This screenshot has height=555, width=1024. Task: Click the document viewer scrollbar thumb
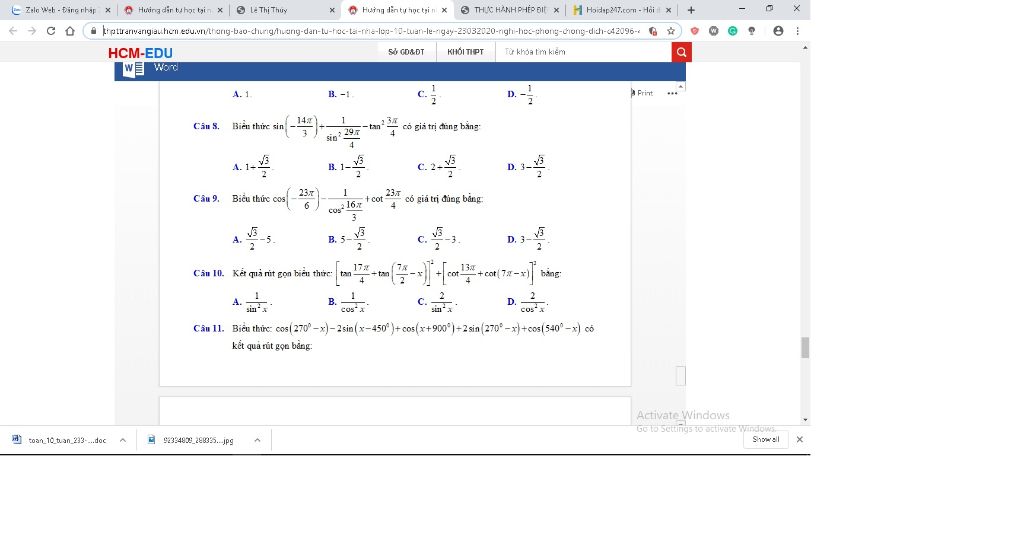click(680, 375)
